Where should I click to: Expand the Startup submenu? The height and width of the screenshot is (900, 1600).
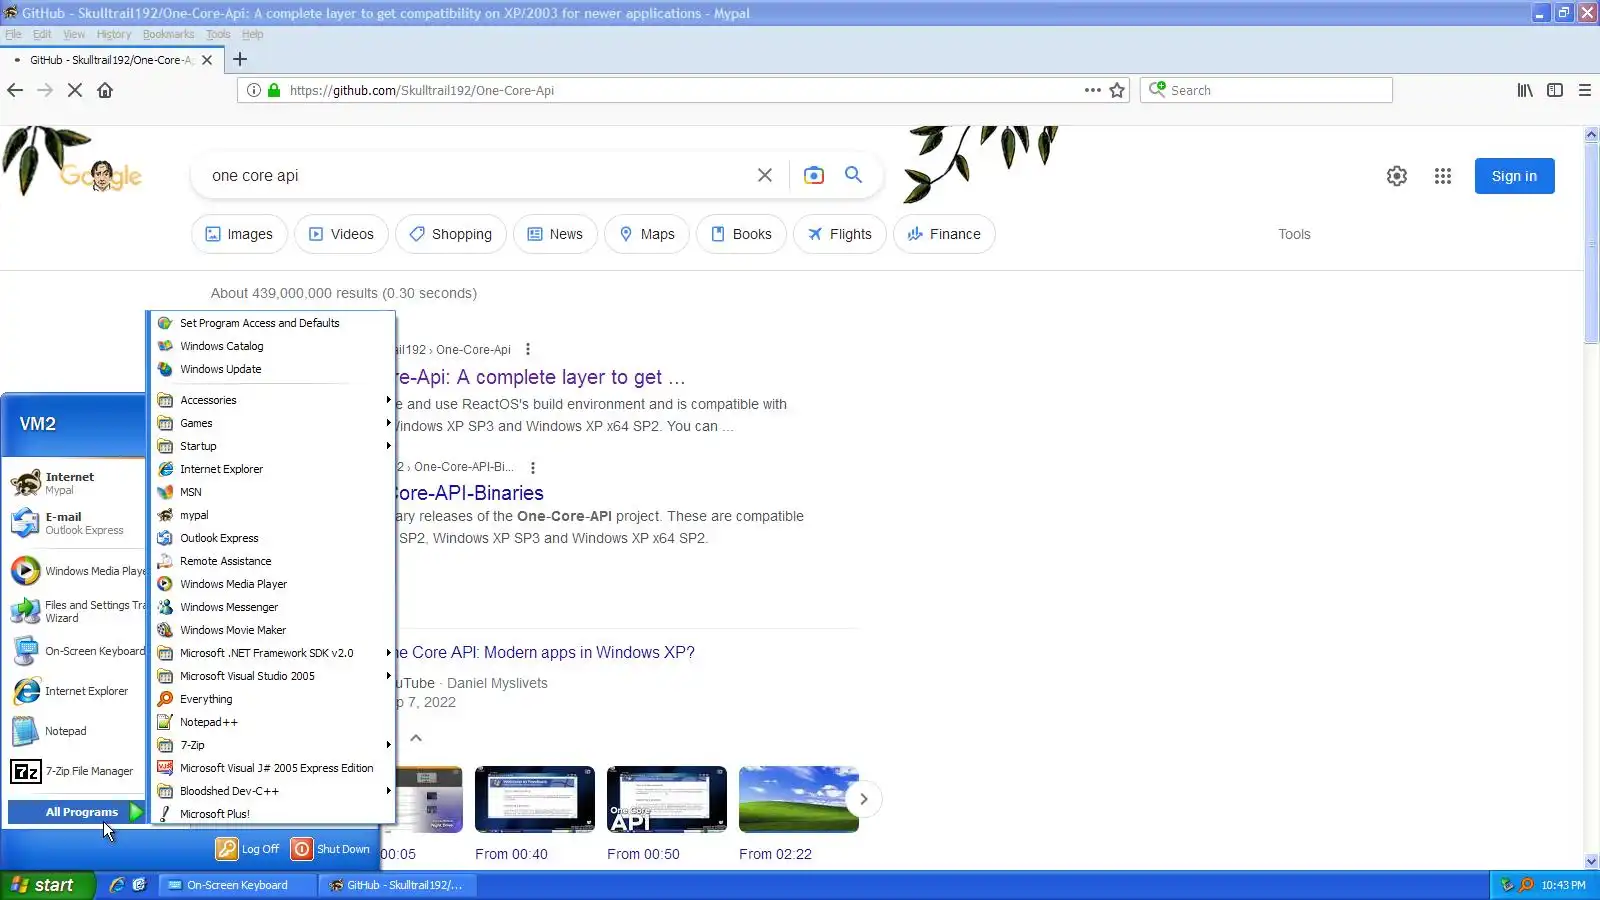pos(272,446)
